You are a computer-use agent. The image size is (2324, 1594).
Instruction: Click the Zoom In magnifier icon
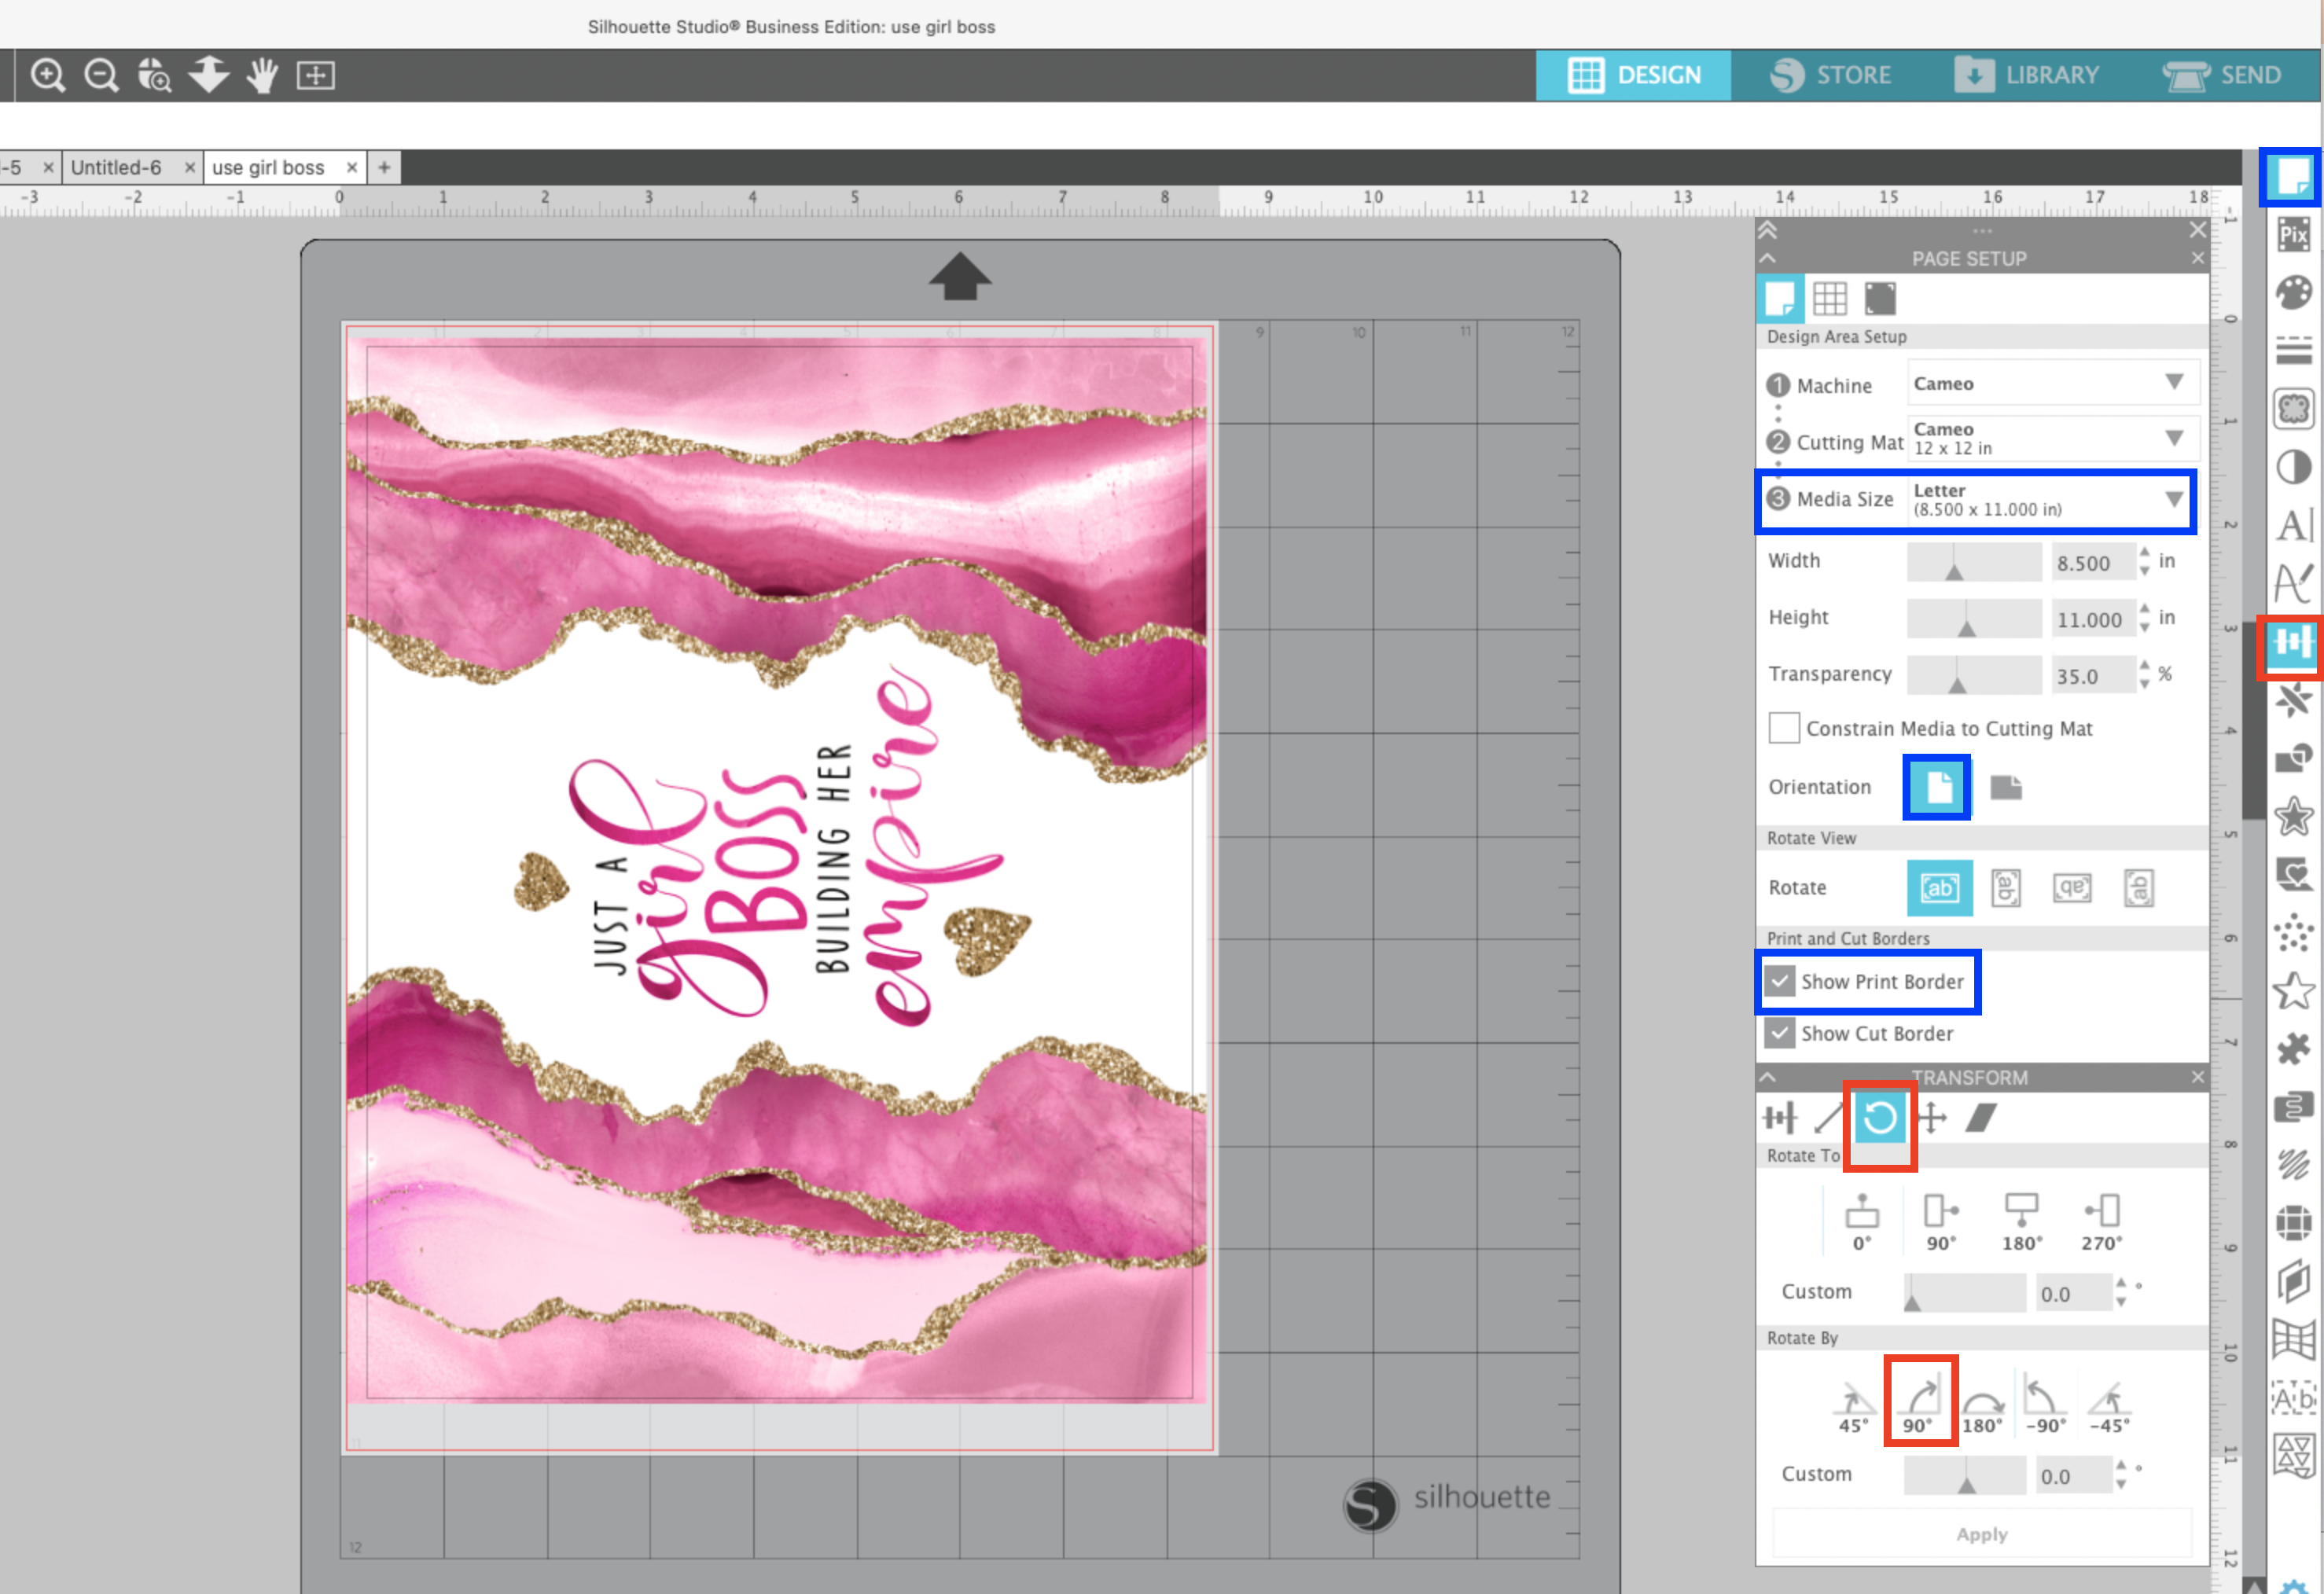(x=48, y=75)
